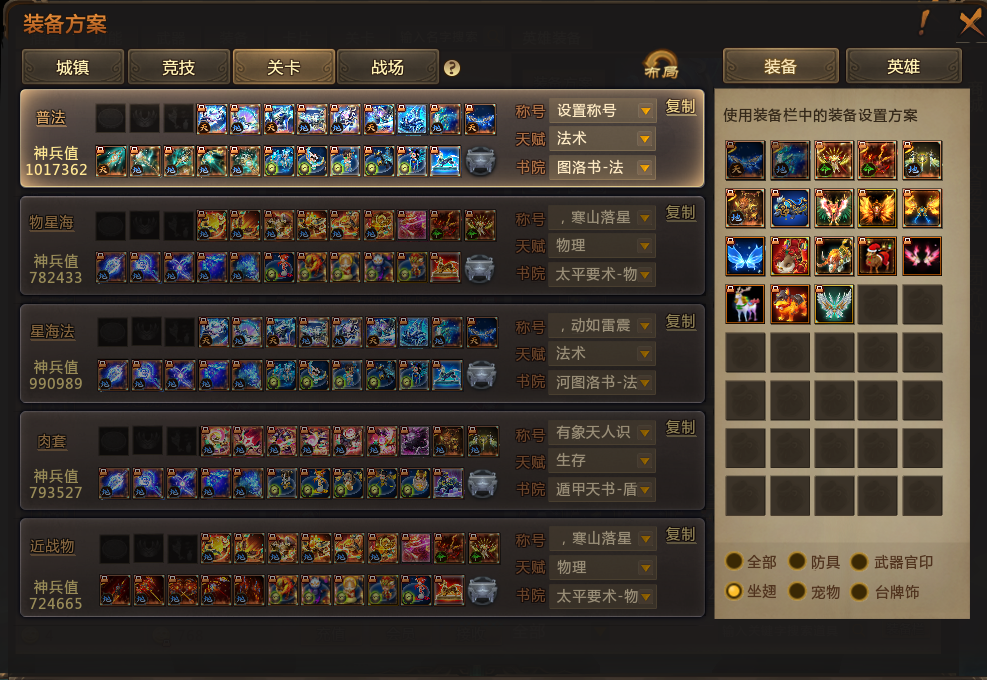Click the 近战物 scheme name label
This screenshot has width=987, height=680.
(52, 546)
